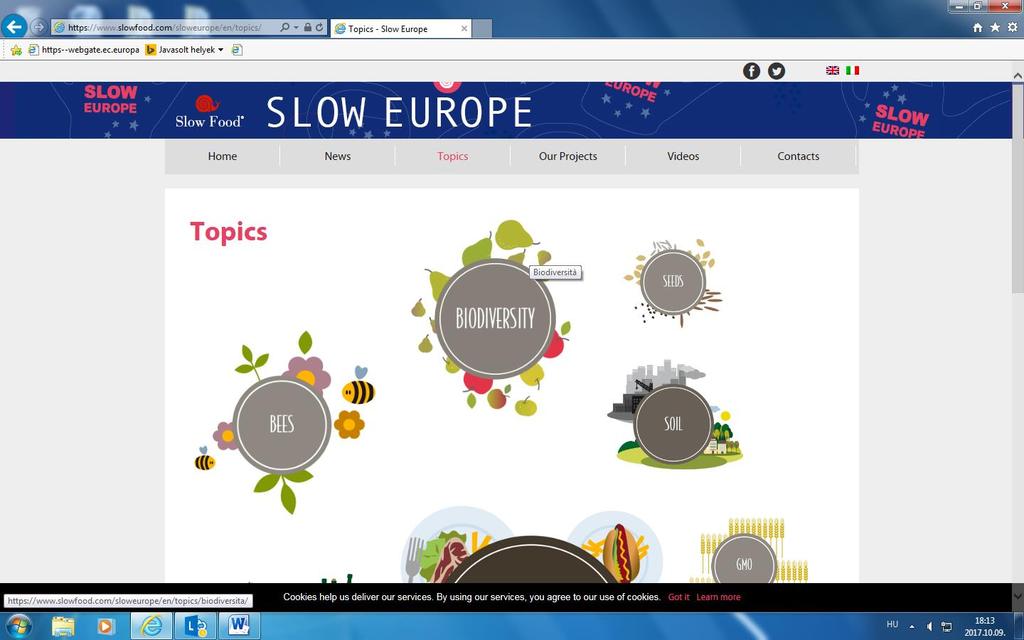
Task: Open the https--webgate.ec.europa favorite
Action: [84, 50]
